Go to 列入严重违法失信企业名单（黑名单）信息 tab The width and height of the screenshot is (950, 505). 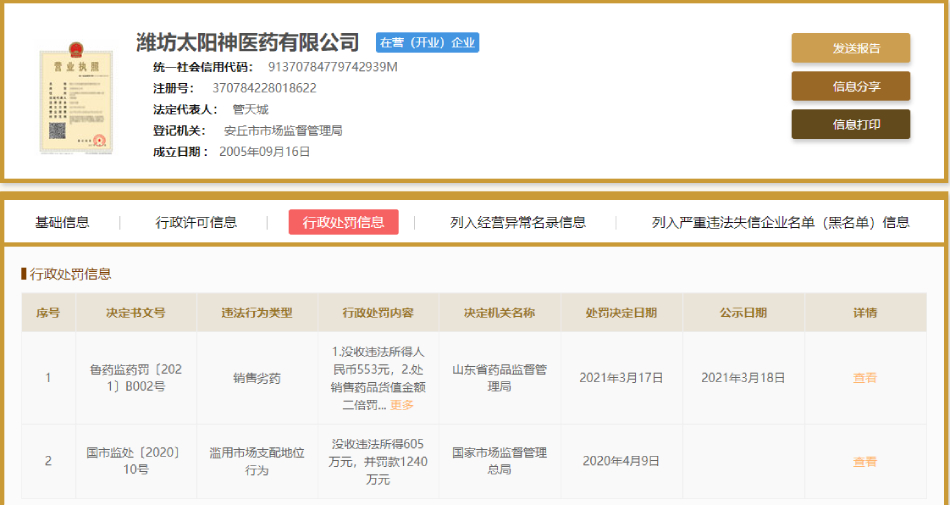pyautogui.click(x=780, y=222)
